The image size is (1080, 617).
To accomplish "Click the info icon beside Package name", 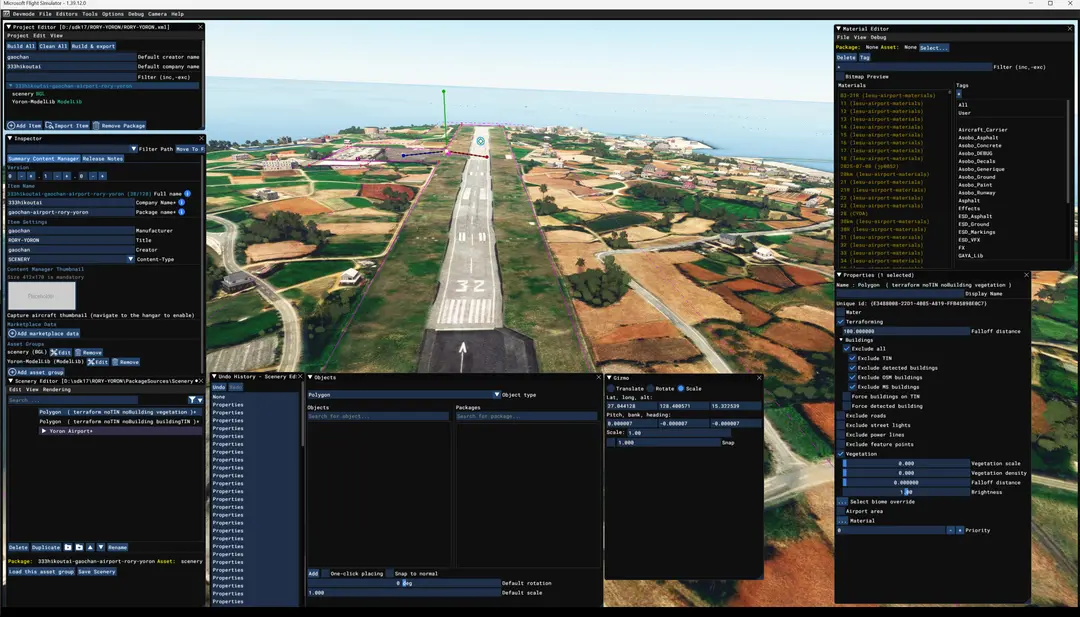I will point(182,212).
